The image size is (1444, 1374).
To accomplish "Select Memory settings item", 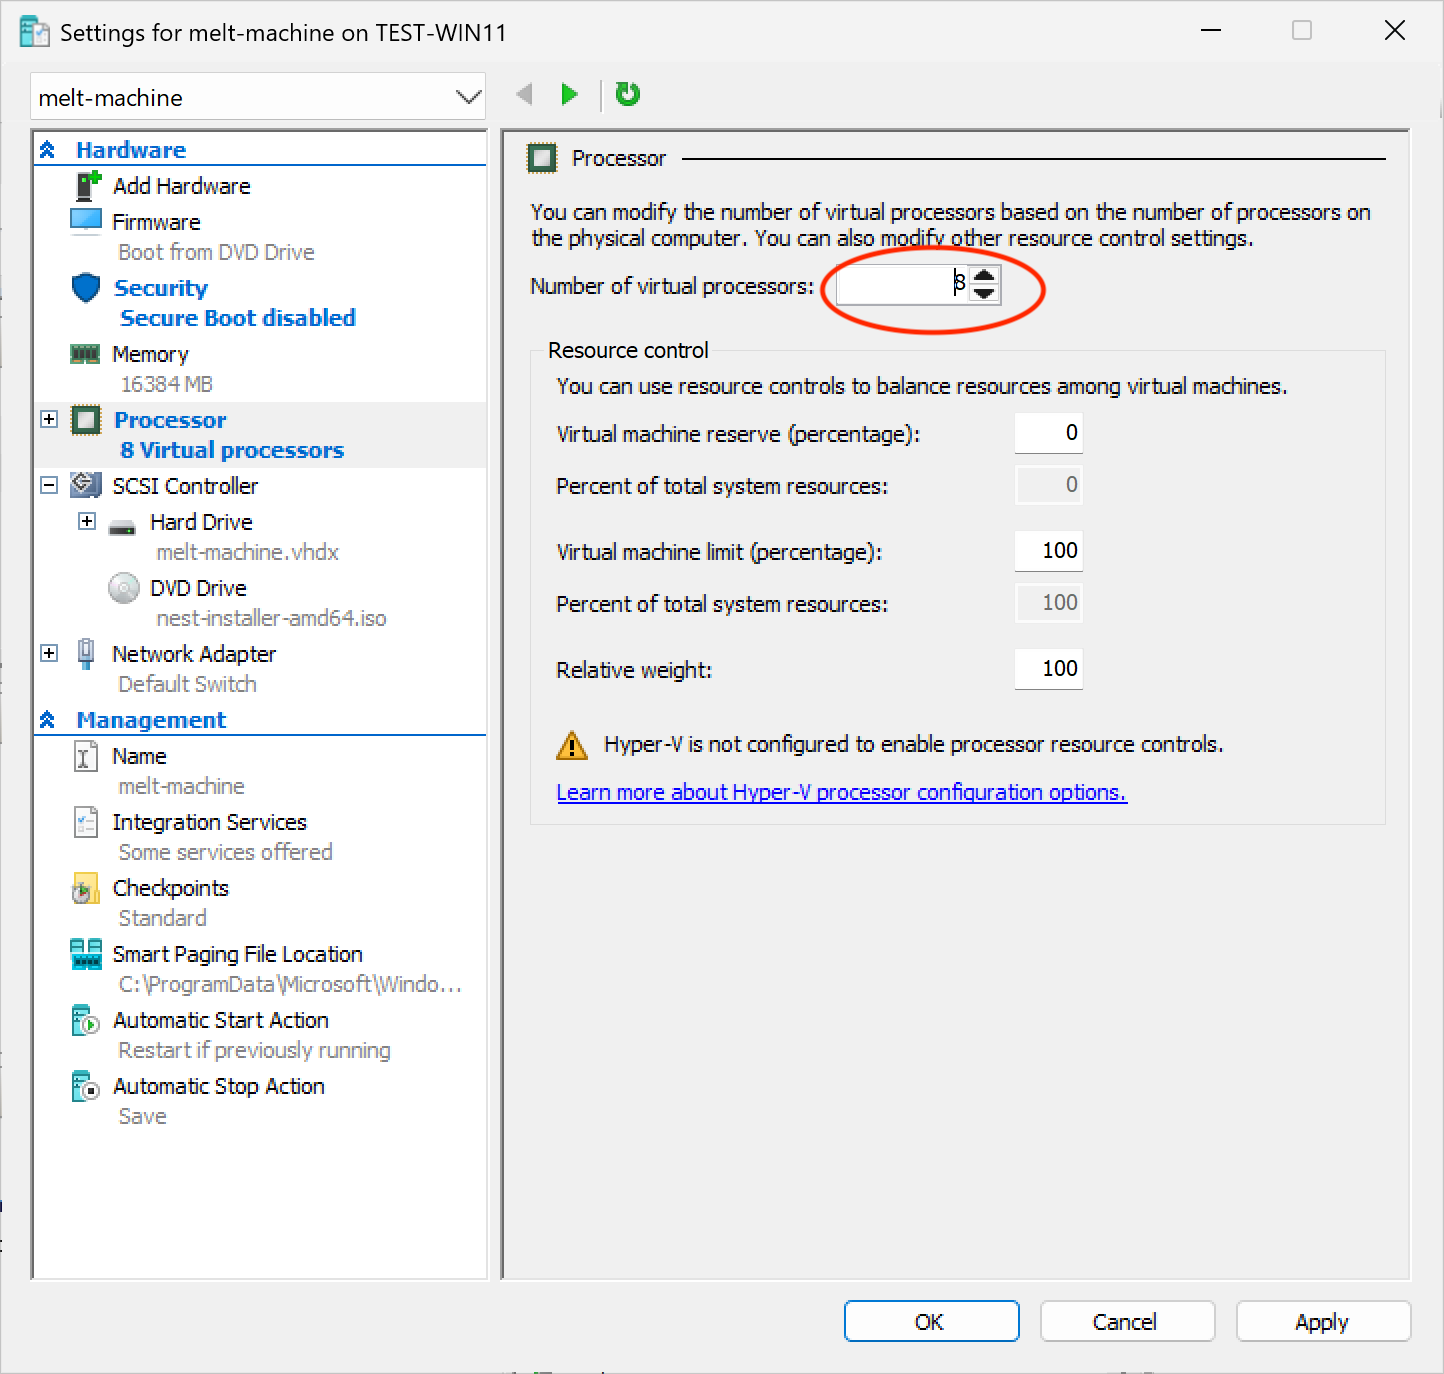I will 150,354.
